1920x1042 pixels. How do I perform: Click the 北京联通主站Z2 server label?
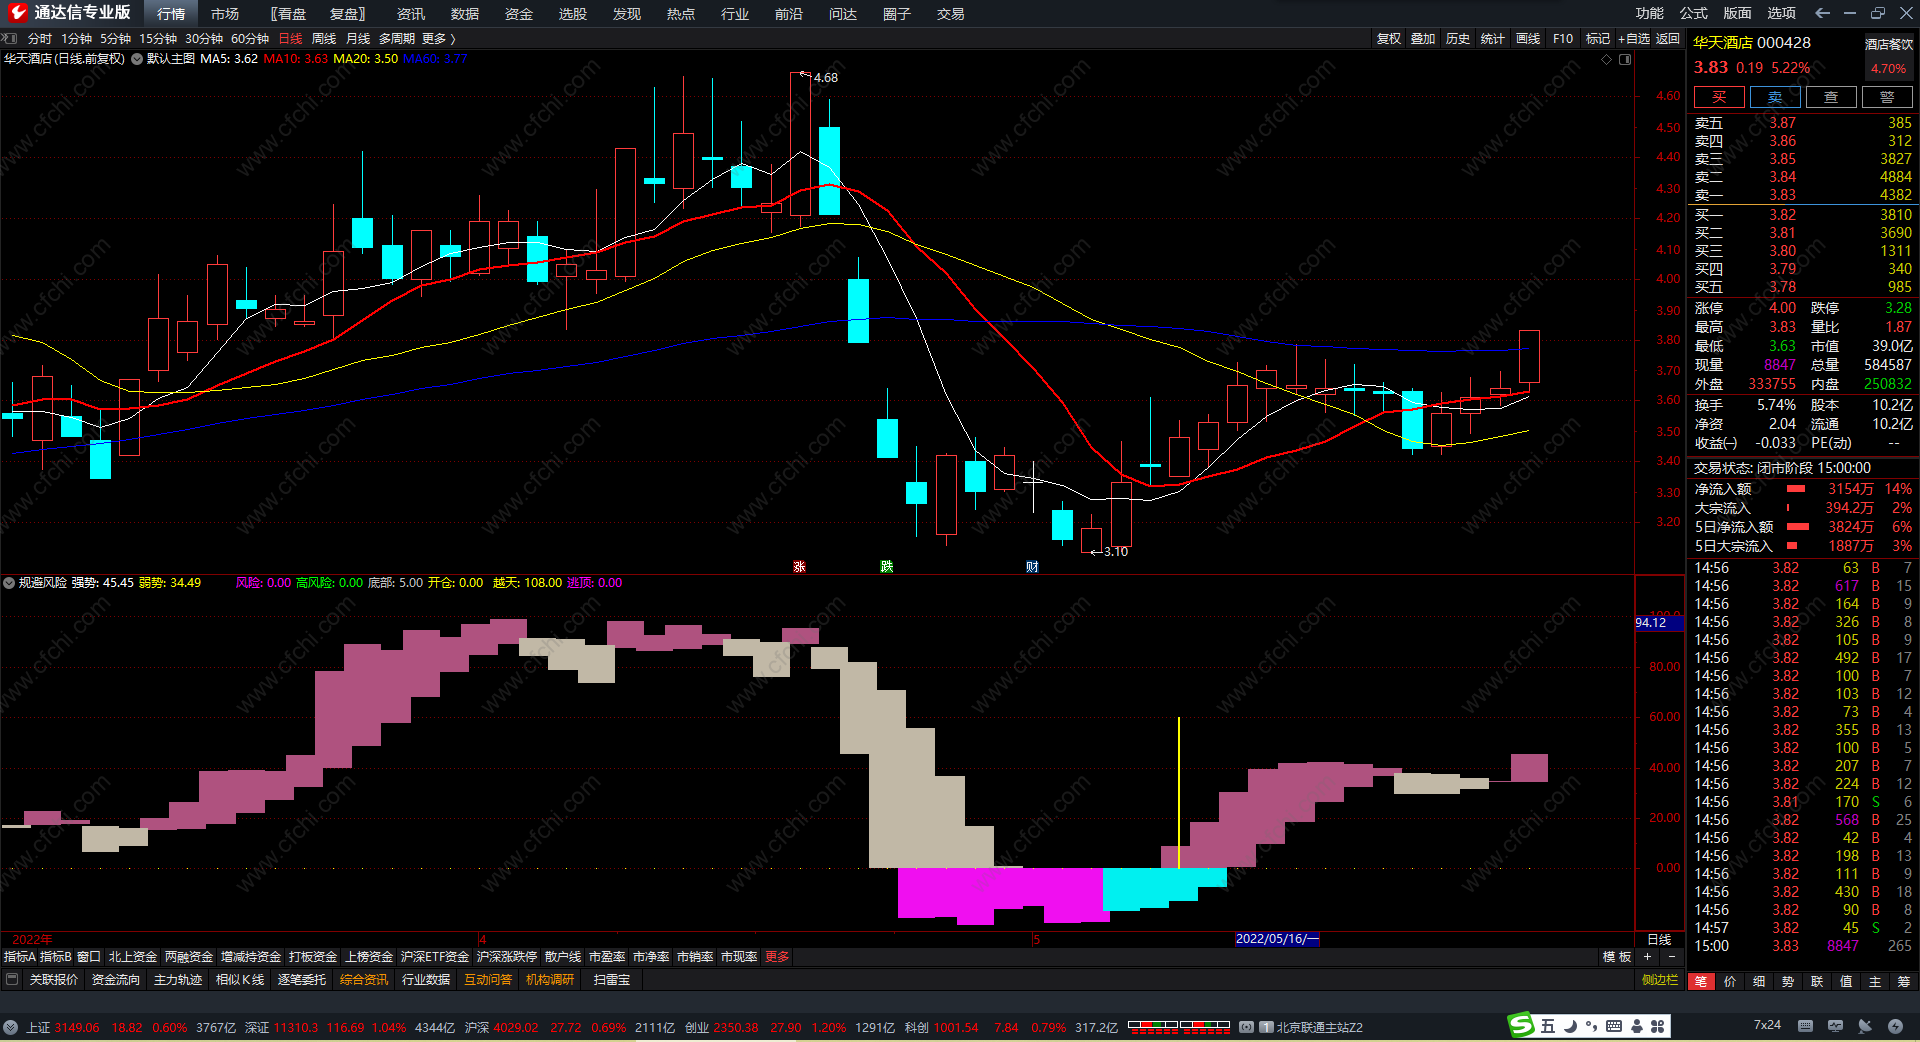1319,1027
